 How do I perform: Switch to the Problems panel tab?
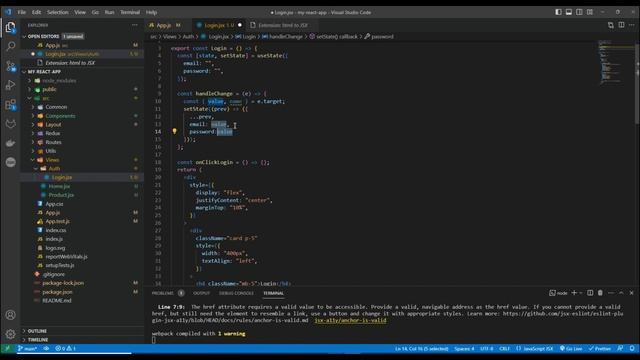point(162,293)
